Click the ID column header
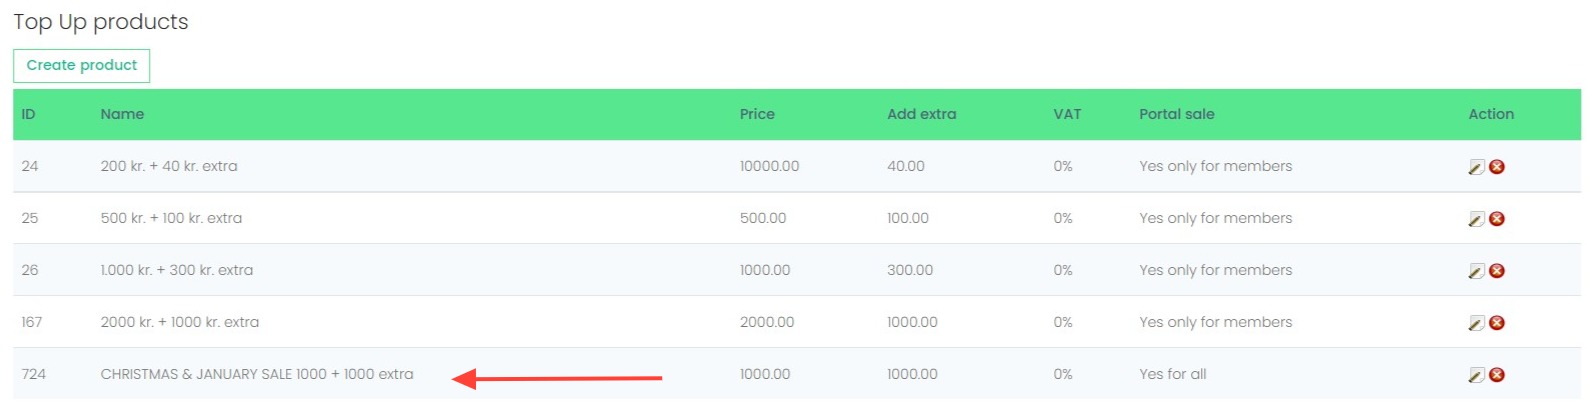This screenshot has height=411, width=1587. [x=28, y=114]
